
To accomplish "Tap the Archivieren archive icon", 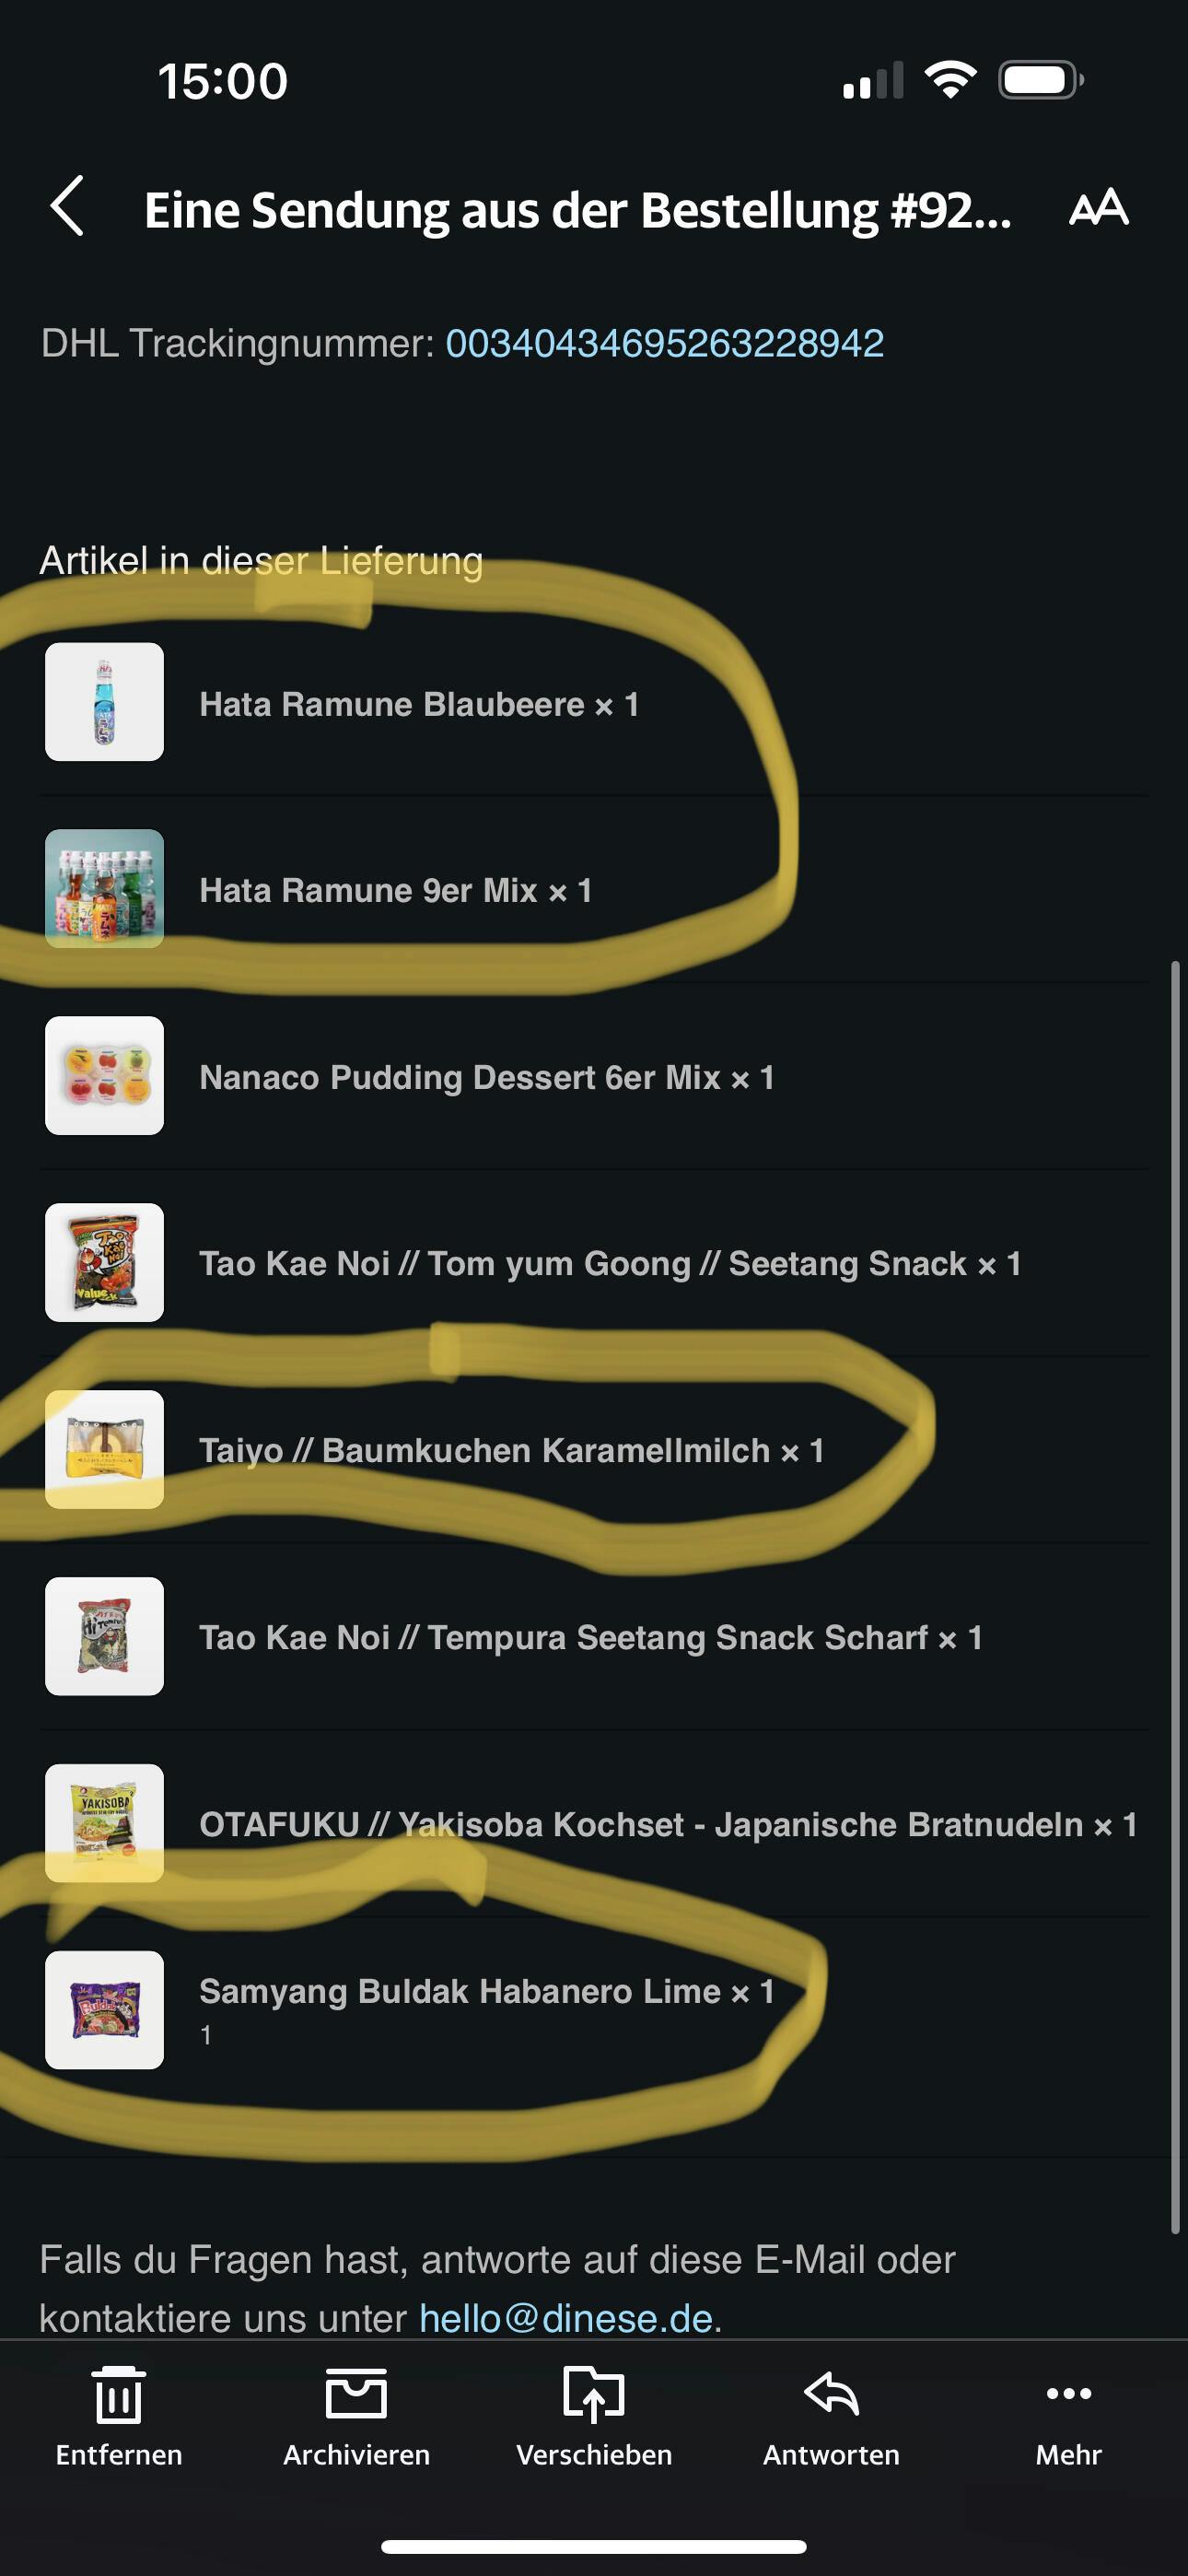I will coord(356,2395).
